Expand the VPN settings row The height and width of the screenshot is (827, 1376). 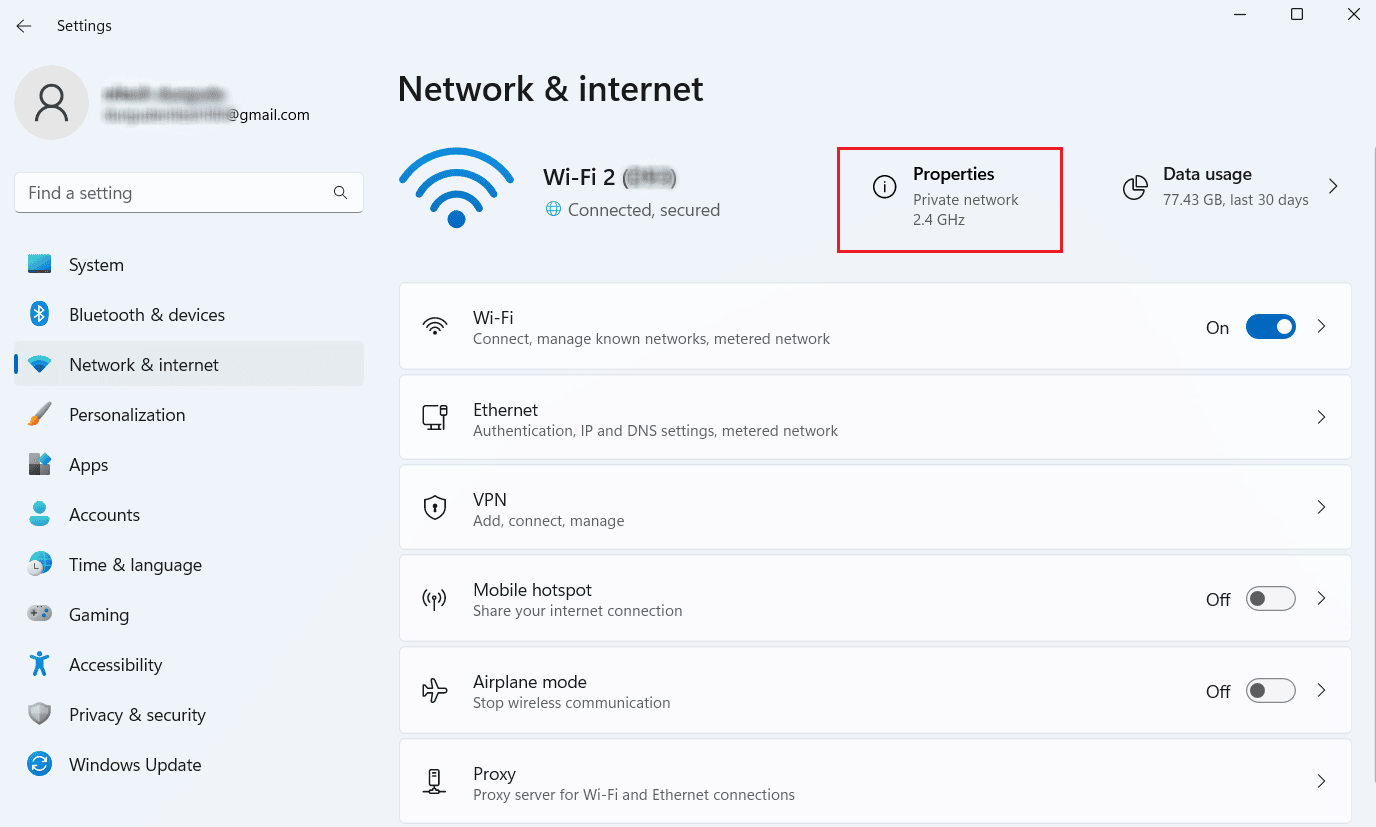pyautogui.click(x=1321, y=507)
